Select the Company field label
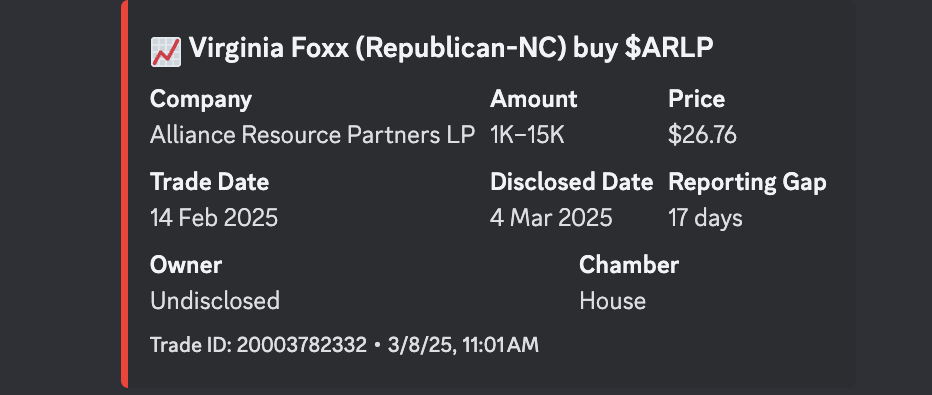Screen dimensions: 932x395 pos(201,99)
